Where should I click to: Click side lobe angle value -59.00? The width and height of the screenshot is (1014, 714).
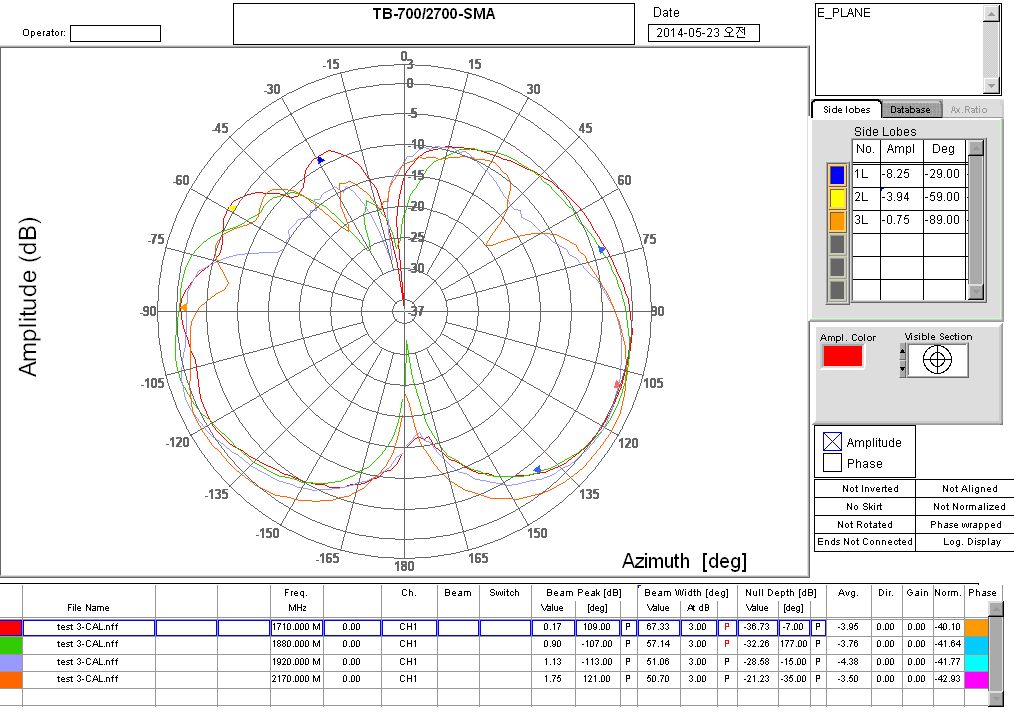pyautogui.click(x=944, y=197)
